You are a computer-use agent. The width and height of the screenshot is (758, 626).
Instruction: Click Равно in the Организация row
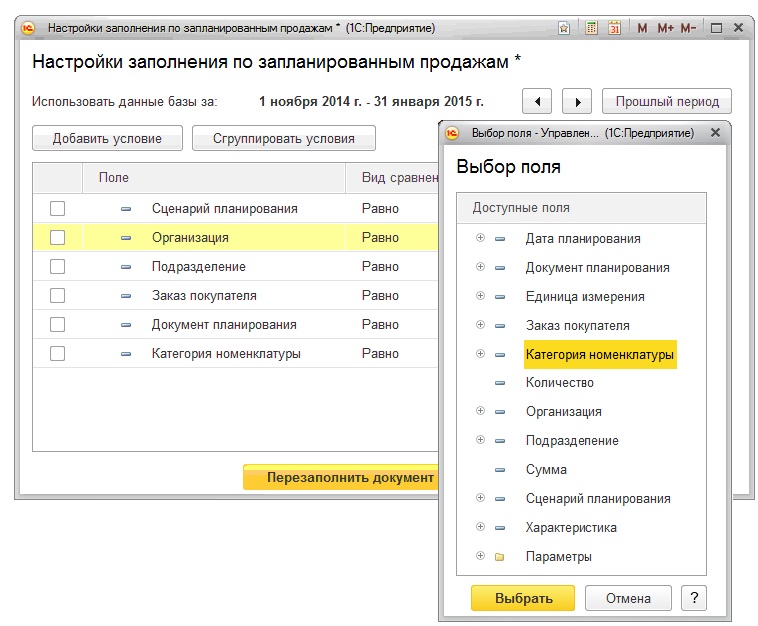point(380,238)
